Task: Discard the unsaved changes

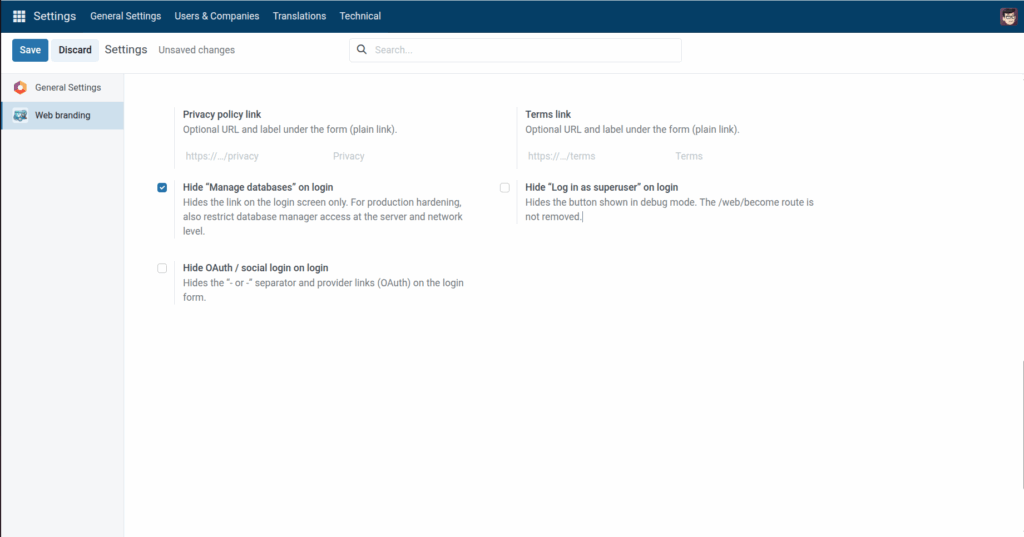Action: tap(75, 50)
